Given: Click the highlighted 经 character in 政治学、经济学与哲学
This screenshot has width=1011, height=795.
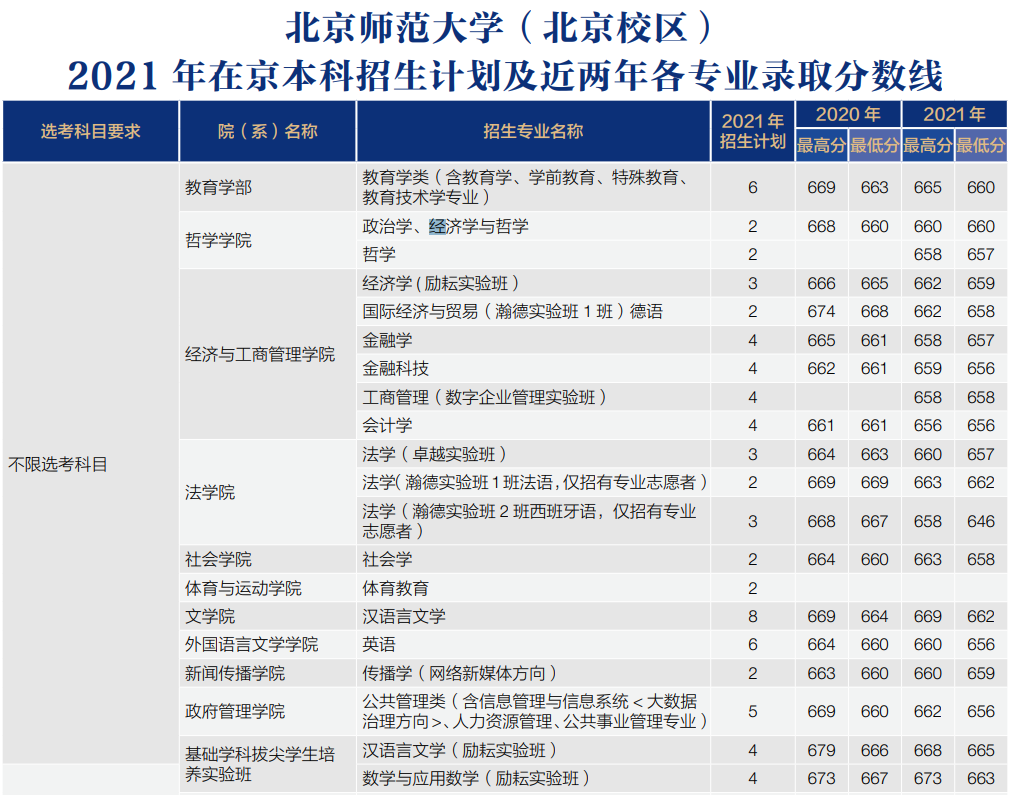Looking at the screenshot, I should [437, 227].
